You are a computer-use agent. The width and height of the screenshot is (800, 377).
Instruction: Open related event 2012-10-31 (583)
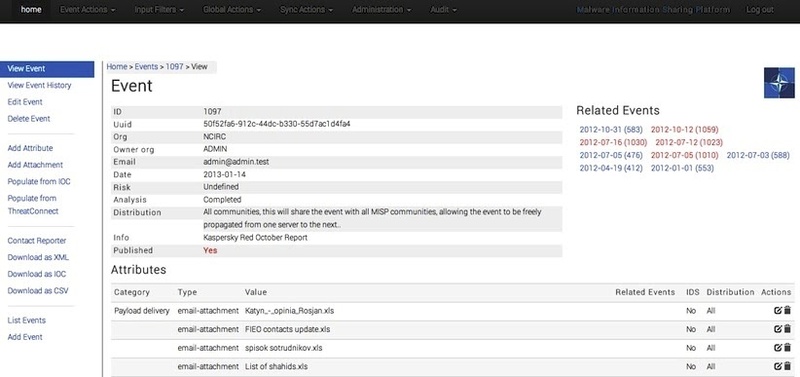pyautogui.click(x=611, y=130)
